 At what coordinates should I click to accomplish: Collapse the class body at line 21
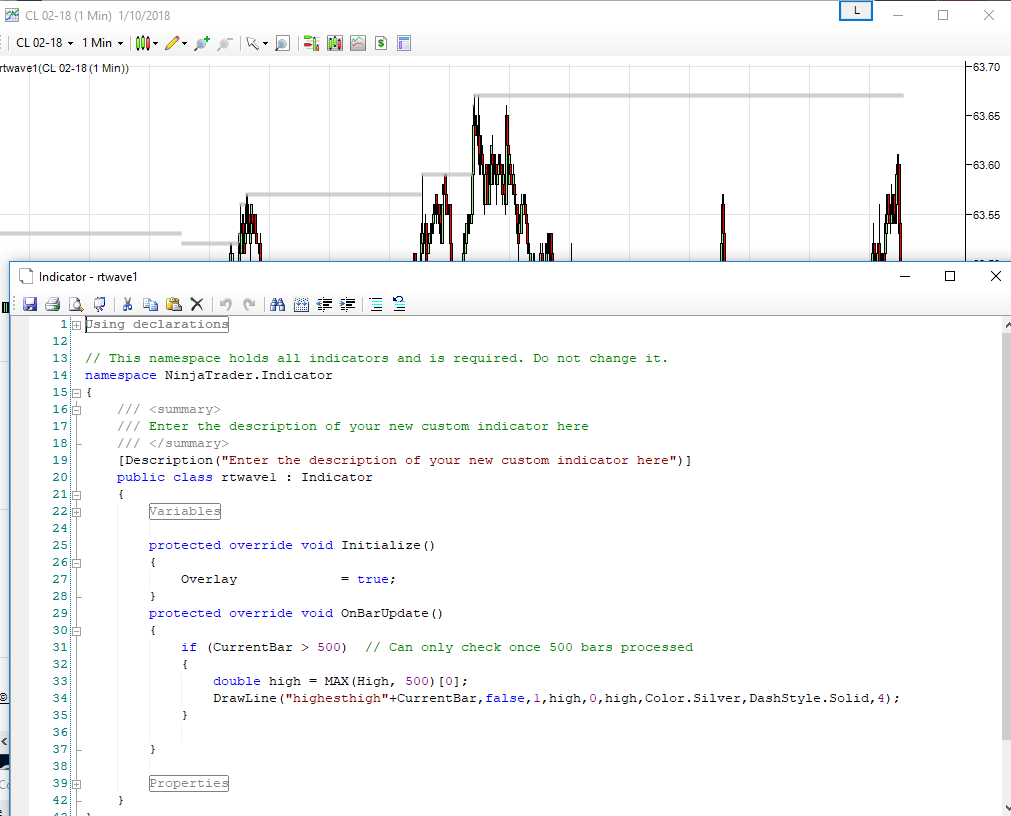(x=77, y=495)
